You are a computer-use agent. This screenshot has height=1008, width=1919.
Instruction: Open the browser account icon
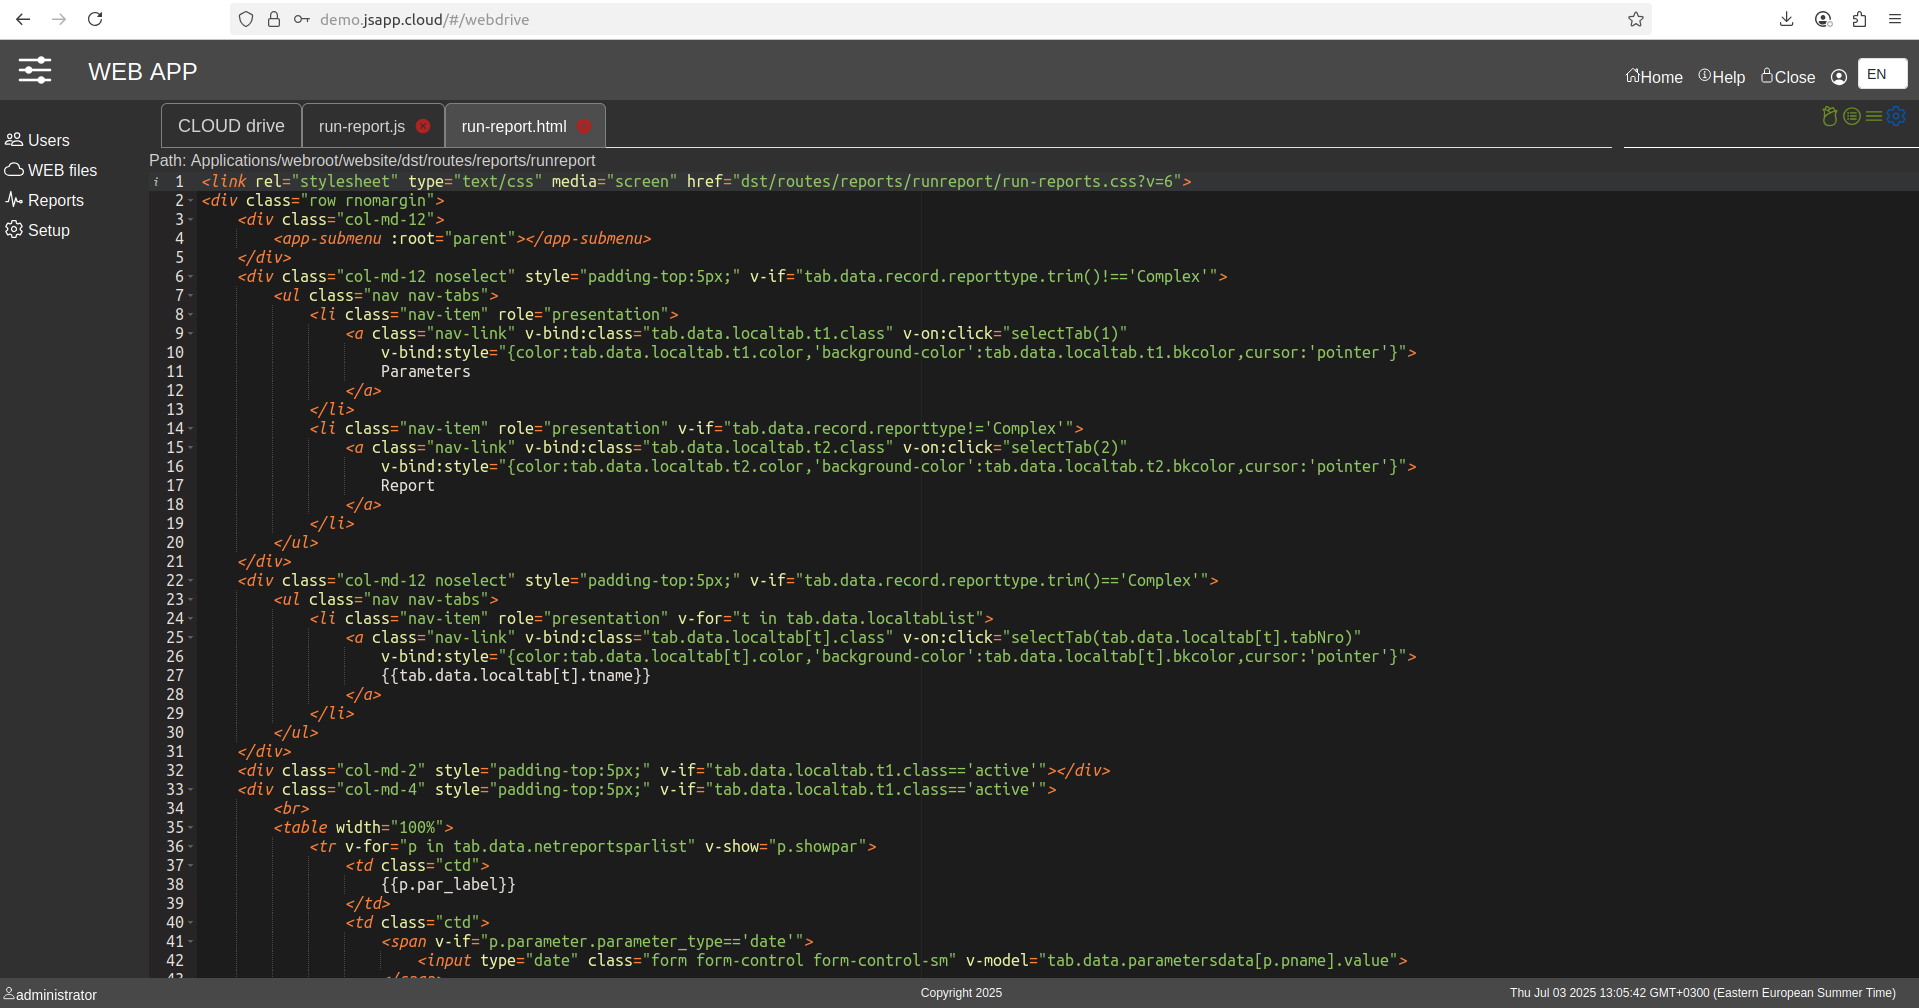(x=1823, y=19)
